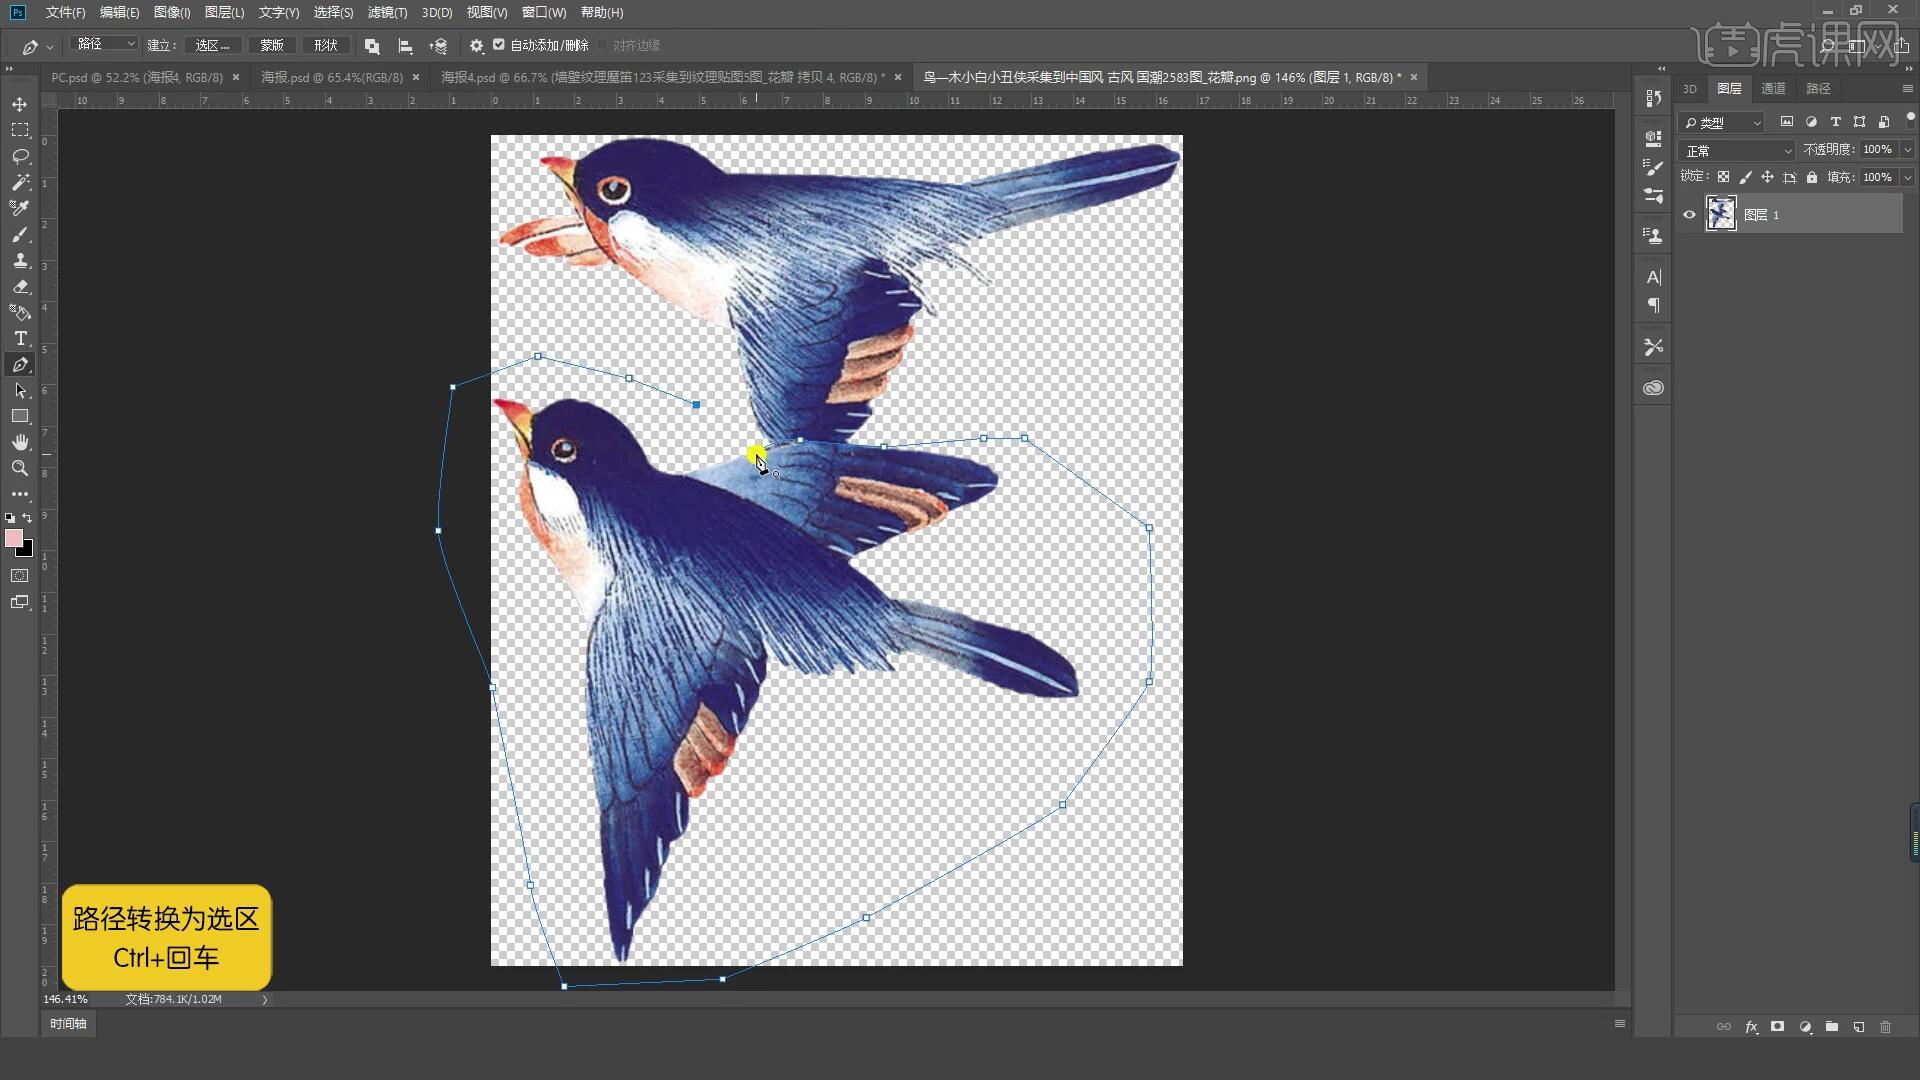Screen dimensions: 1920x1080
Task: Click the pink foreground color swatch
Action: tap(13, 538)
